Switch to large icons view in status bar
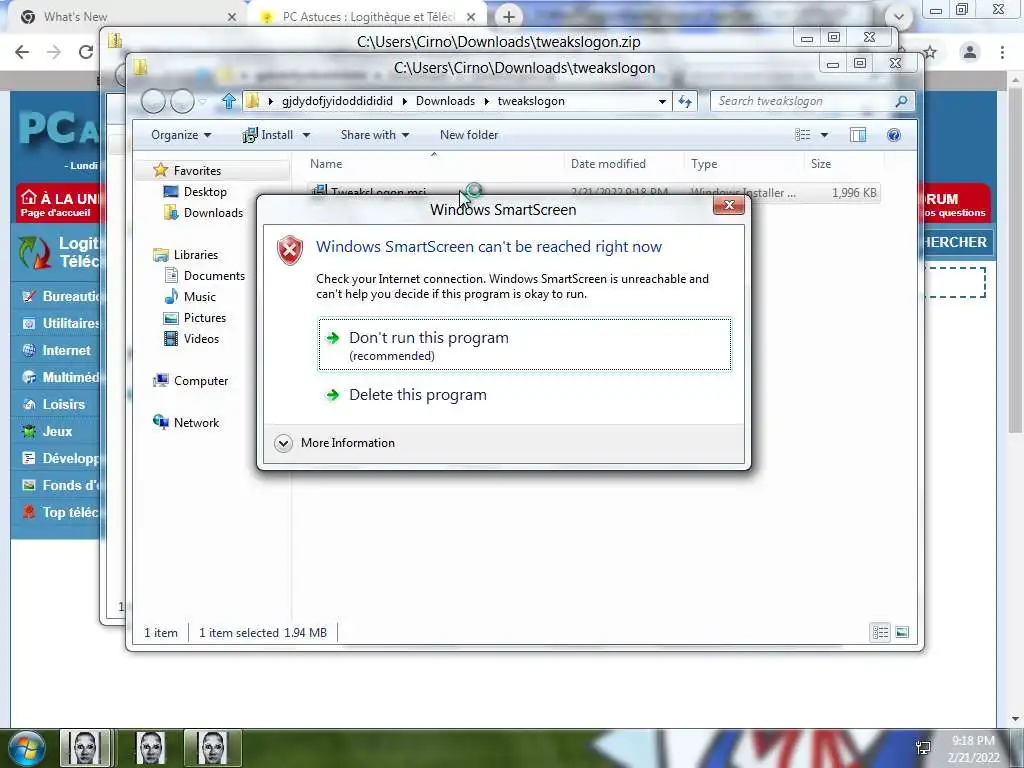Image resolution: width=1024 pixels, height=768 pixels. pyautogui.click(x=902, y=632)
